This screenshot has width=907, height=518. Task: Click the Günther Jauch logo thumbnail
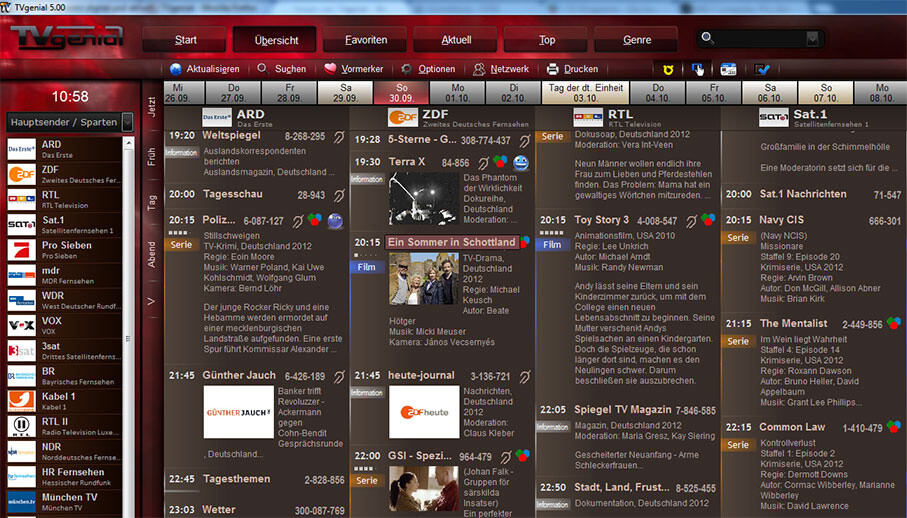tap(238, 412)
